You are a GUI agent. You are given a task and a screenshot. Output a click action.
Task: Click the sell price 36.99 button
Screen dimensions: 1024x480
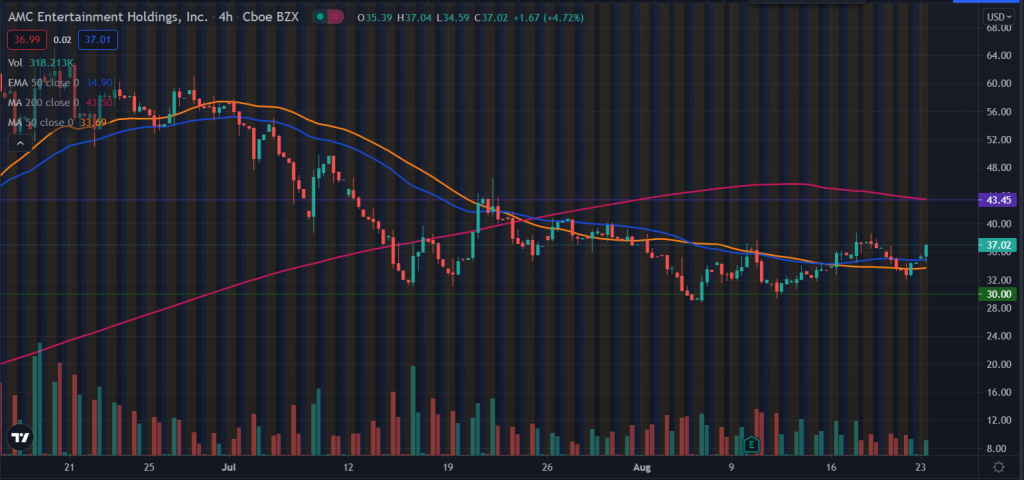(x=25, y=40)
